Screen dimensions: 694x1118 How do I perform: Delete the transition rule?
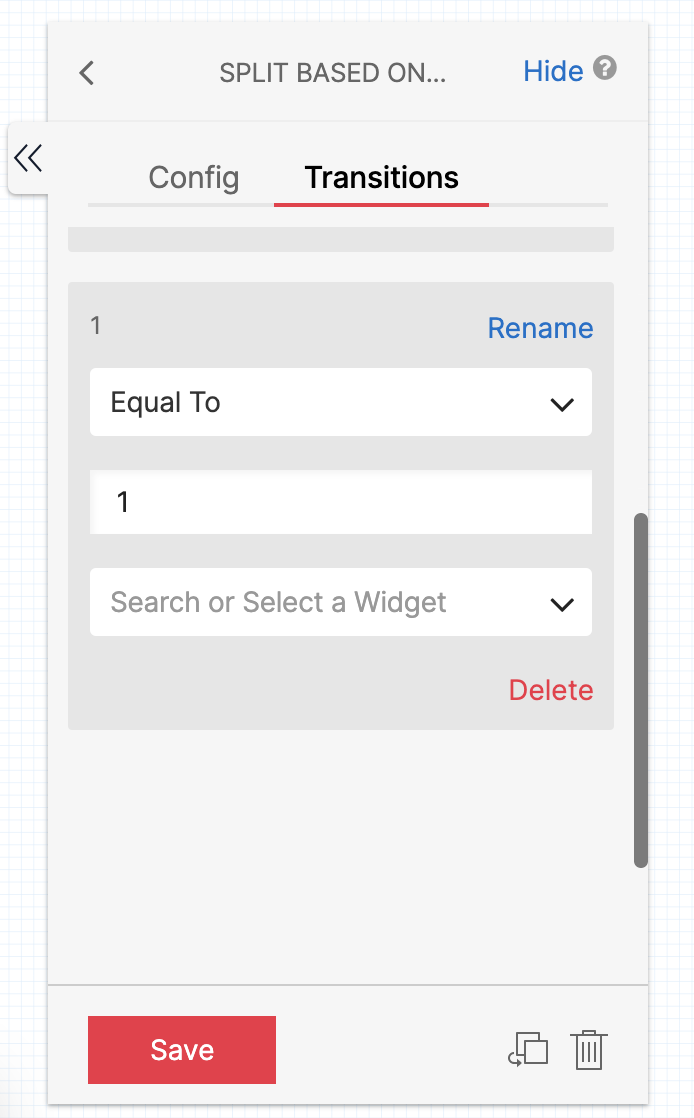(x=551, y=690)
